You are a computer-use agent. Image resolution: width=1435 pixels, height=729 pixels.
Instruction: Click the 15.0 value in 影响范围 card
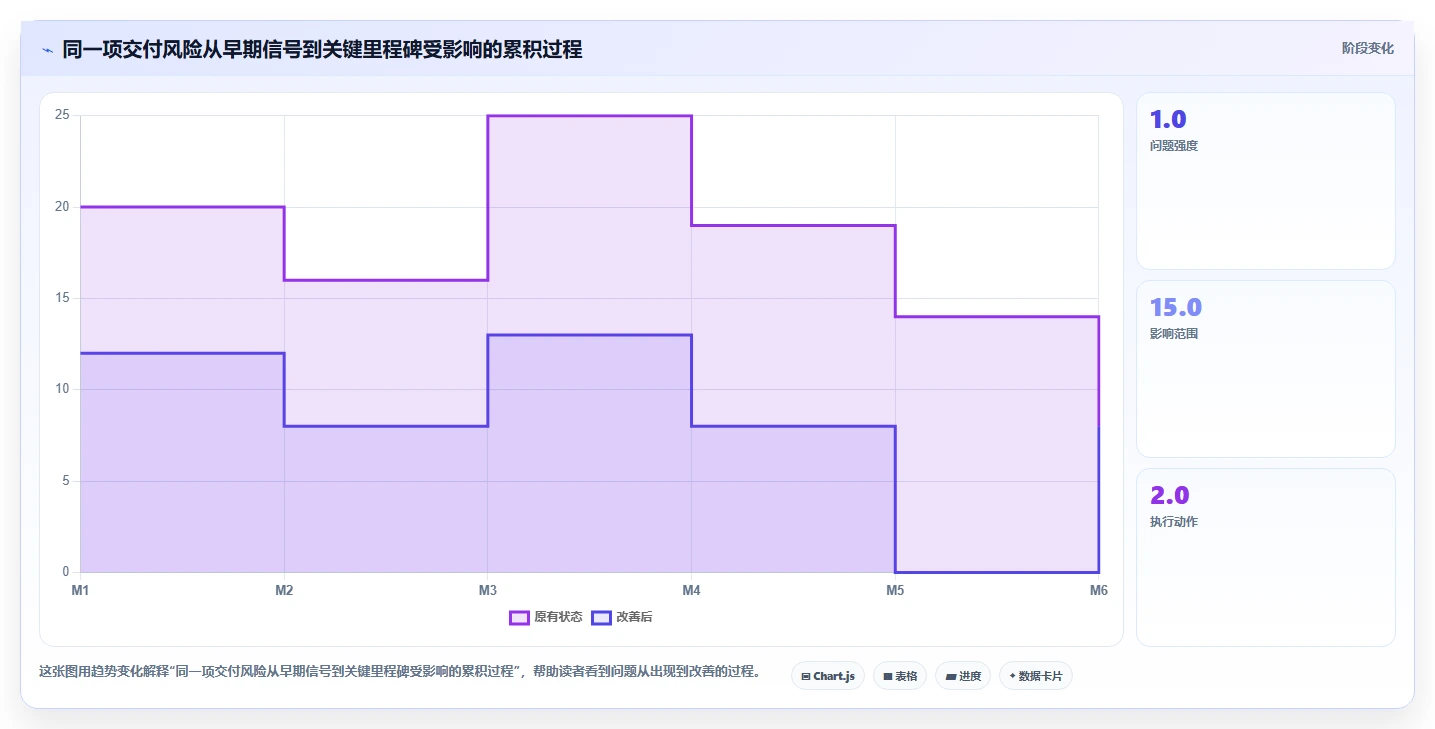tap(1176, 308)
